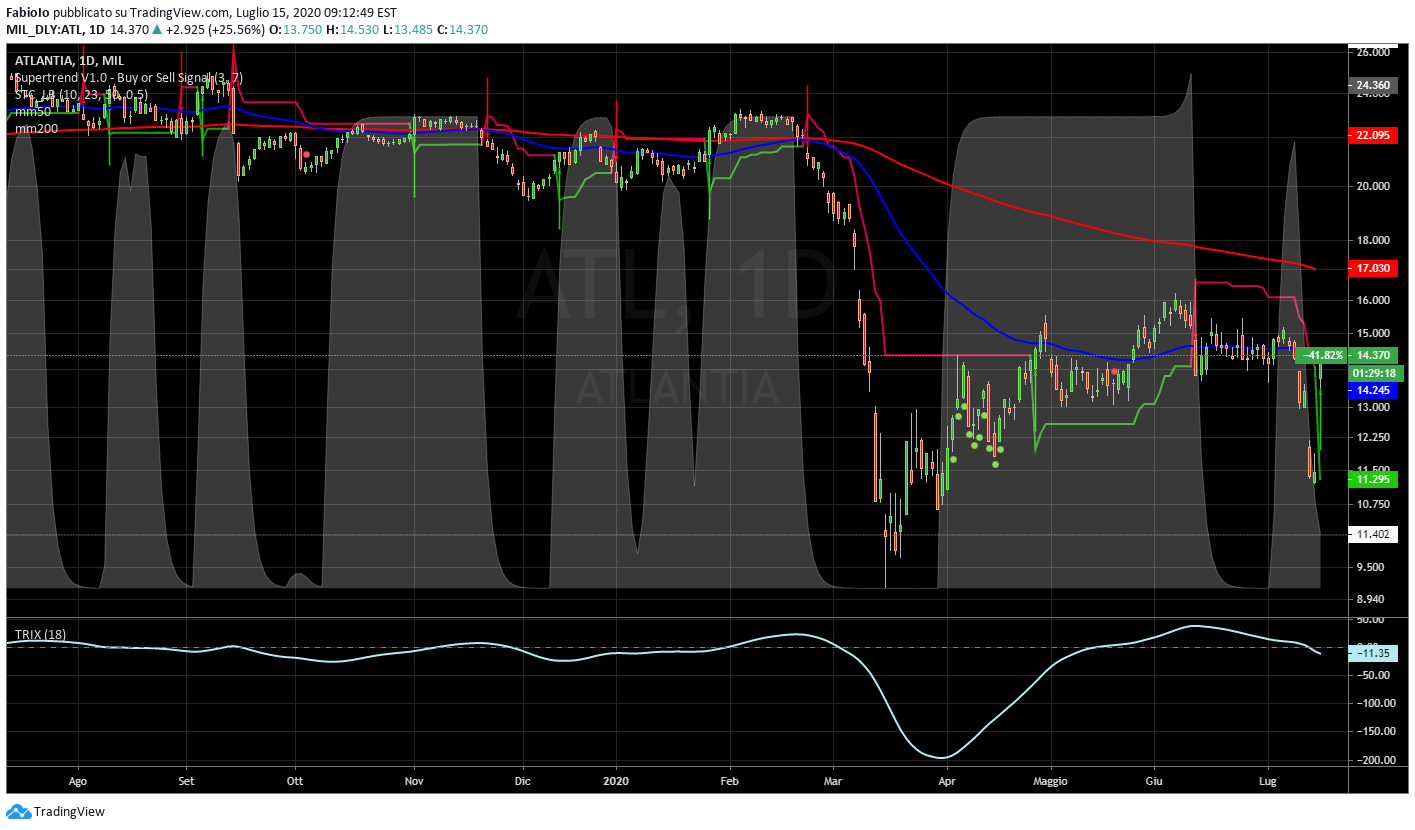The image size is (1415, 830).
Task: Click the Ago month on time axis
Action: [x=80, y=781]
